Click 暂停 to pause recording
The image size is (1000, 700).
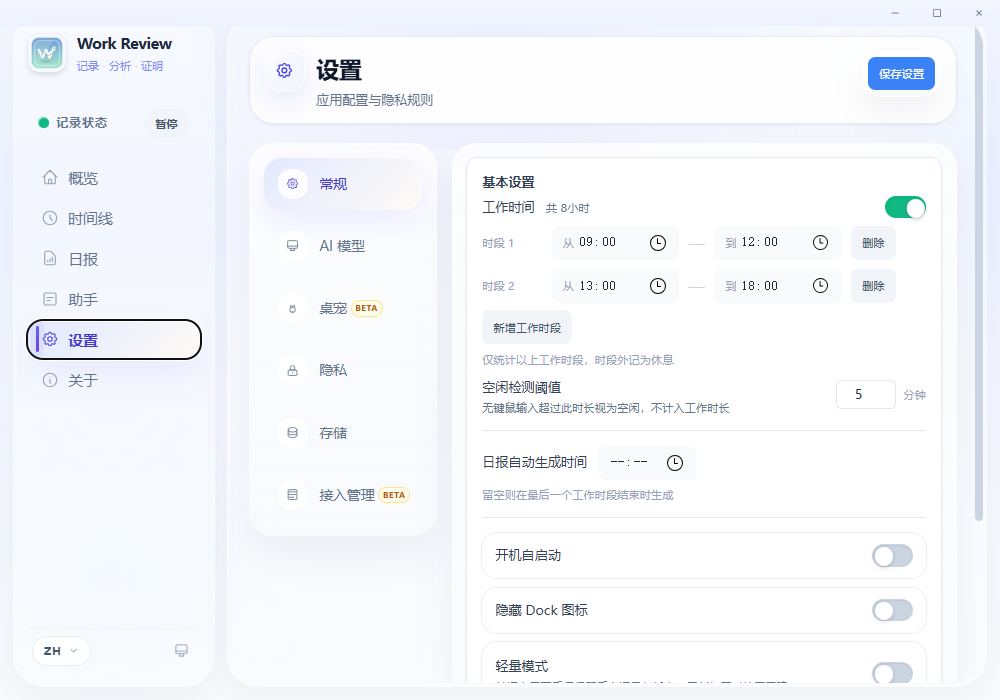pos(166,124)
